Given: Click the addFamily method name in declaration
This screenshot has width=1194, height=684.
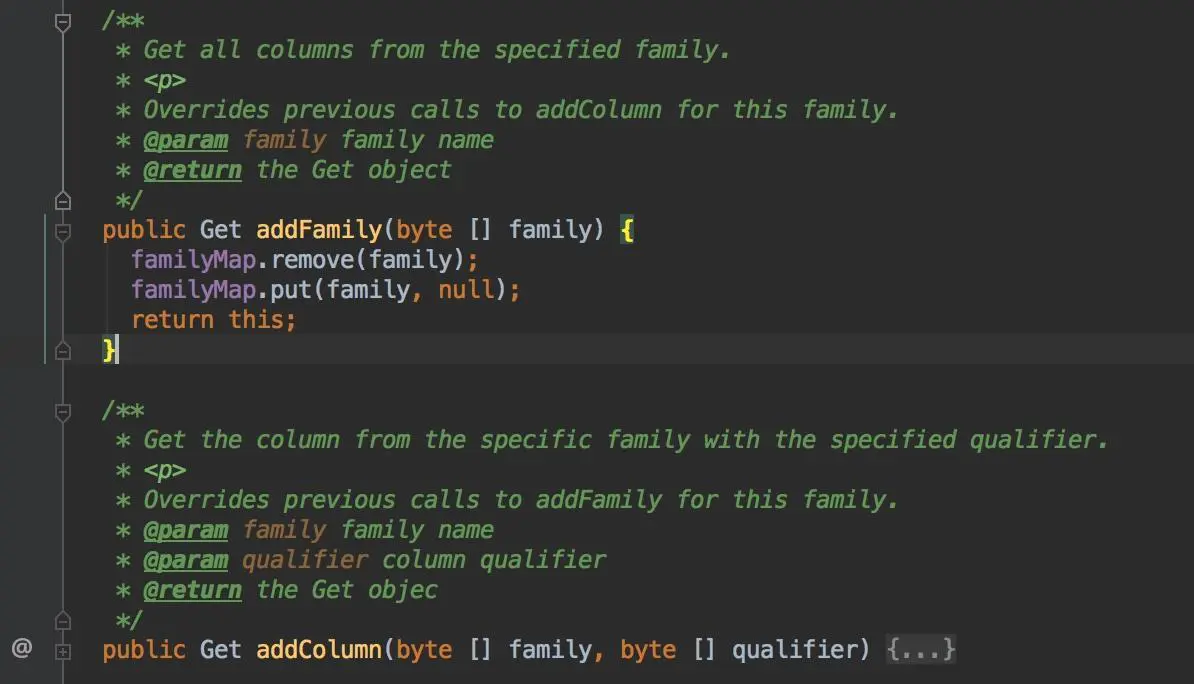Looking at the screenshot, I should tap(319, 230).
